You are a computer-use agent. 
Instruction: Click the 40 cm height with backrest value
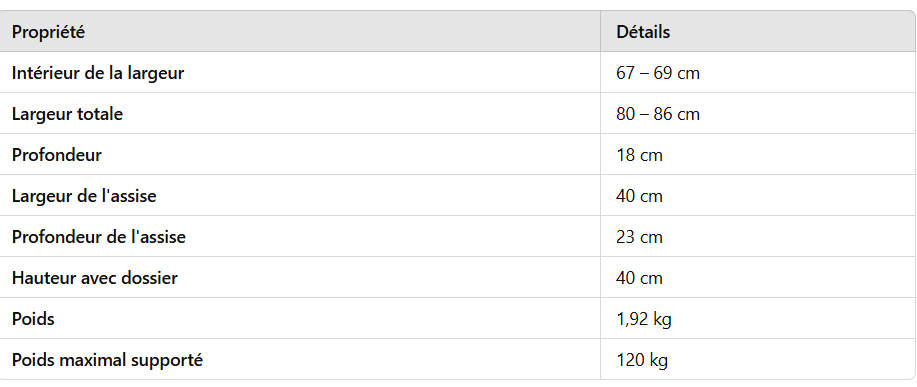(639, 278)
